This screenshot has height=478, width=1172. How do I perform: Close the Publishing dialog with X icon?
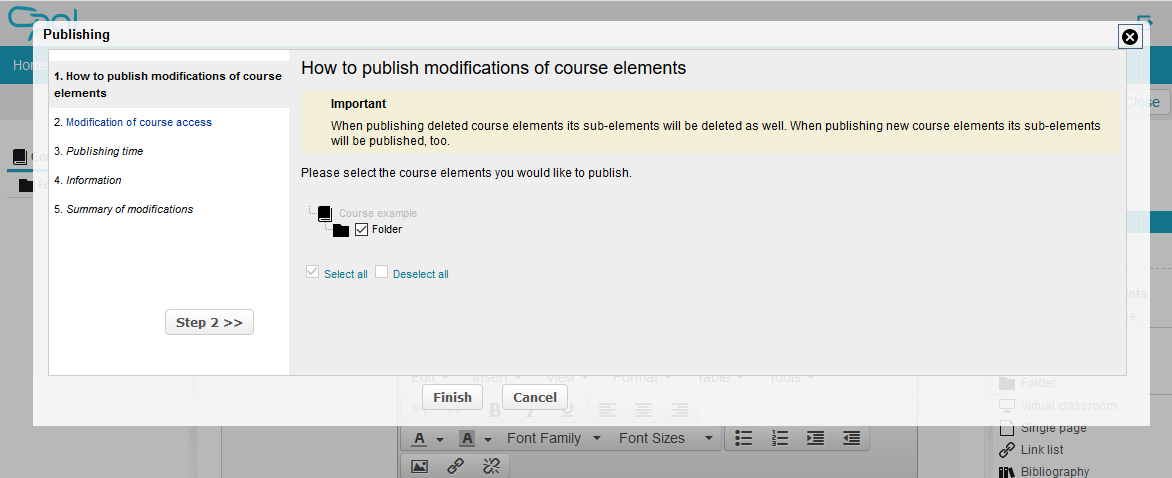[1129, 37]
